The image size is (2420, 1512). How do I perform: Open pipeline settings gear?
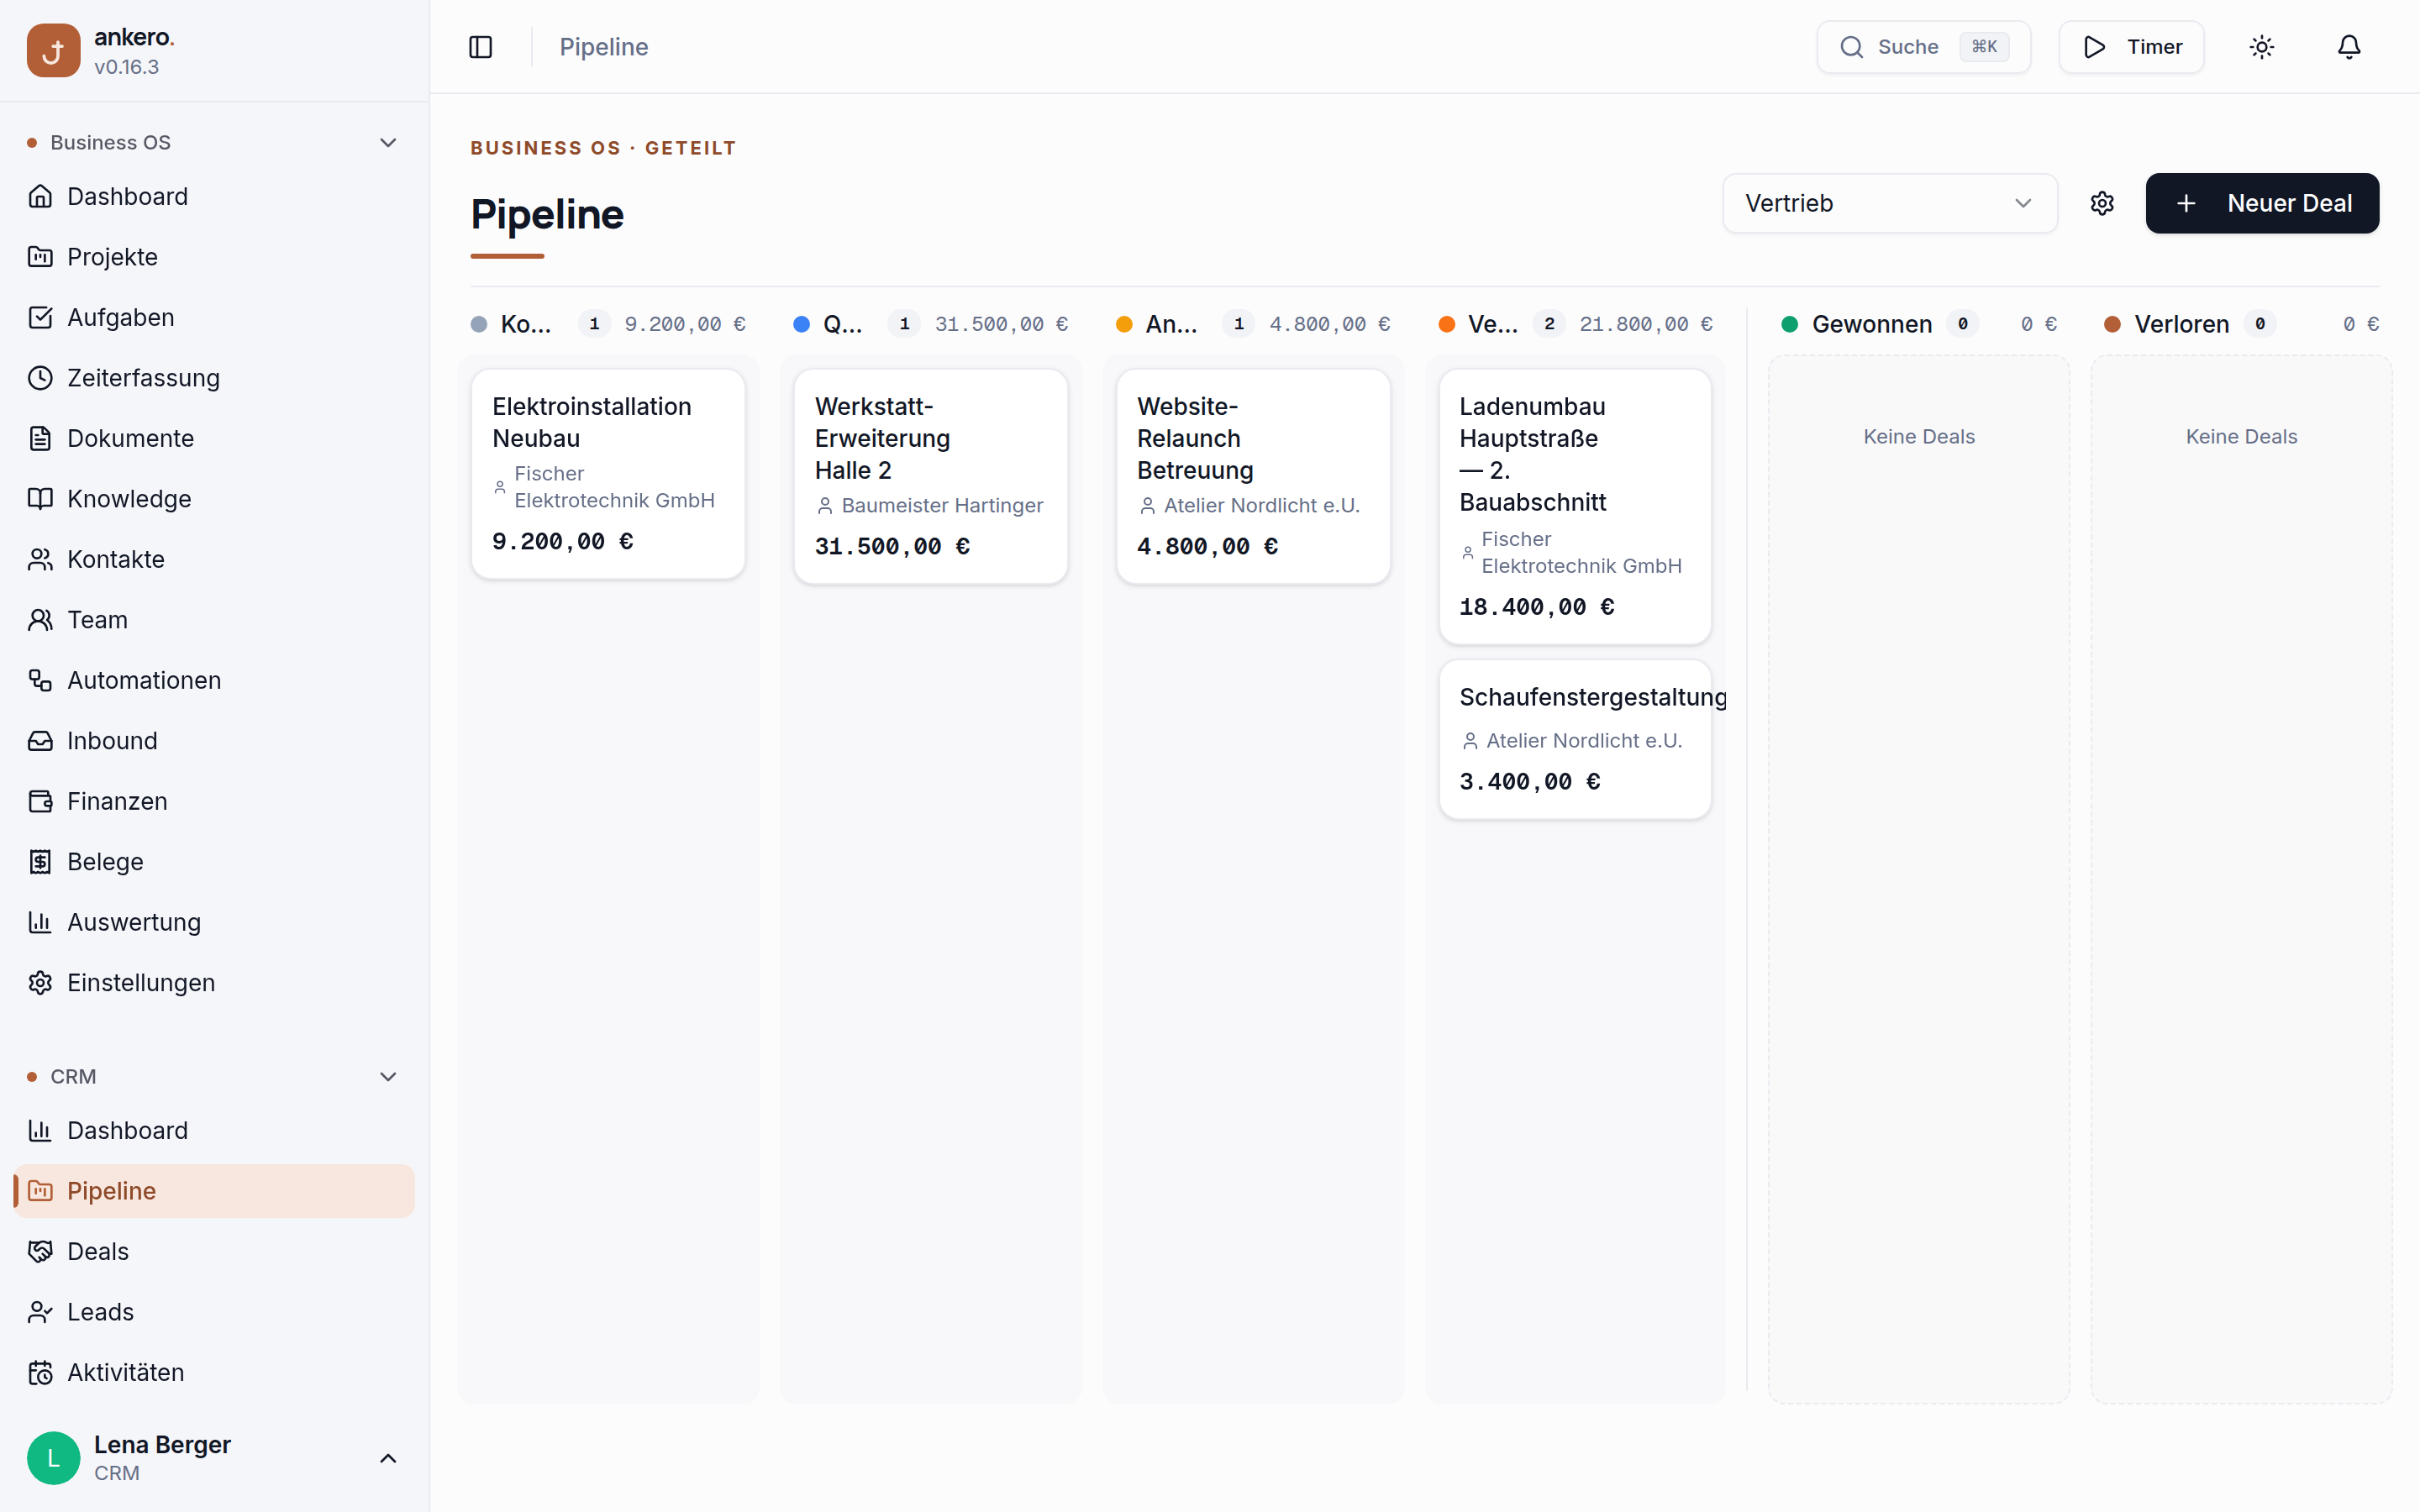[x=2102, y=203]
